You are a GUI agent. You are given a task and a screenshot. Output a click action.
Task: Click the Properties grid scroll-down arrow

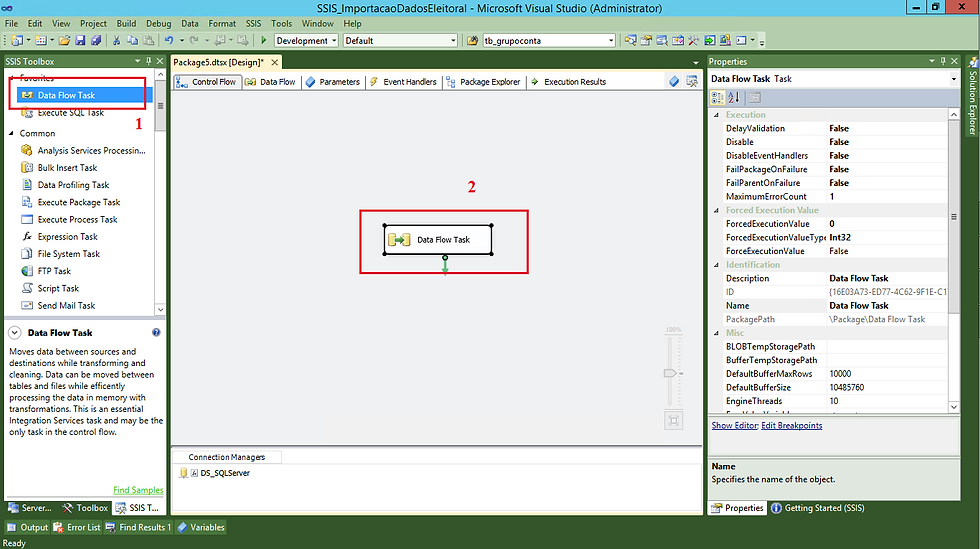click(x=954, y=407)
